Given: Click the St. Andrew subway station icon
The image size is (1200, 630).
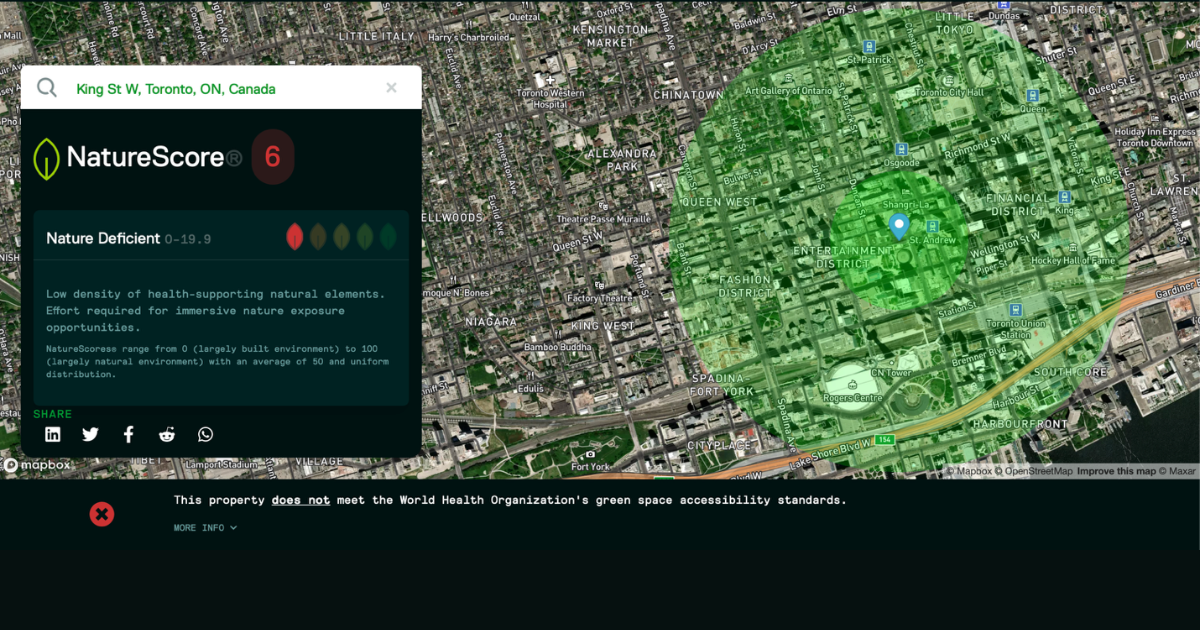Looking at the screenshot, I should (932, 227).
